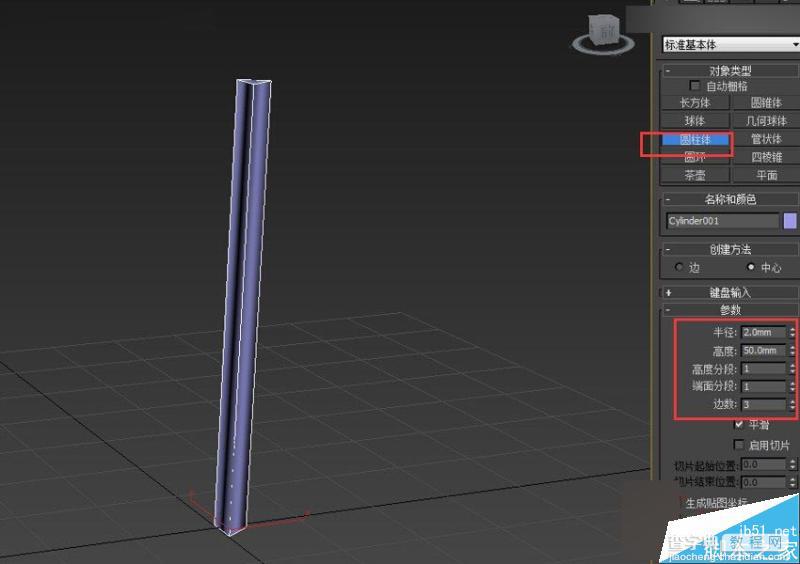Click the 切片起始位置 spinner arrows

click(792, 464)
